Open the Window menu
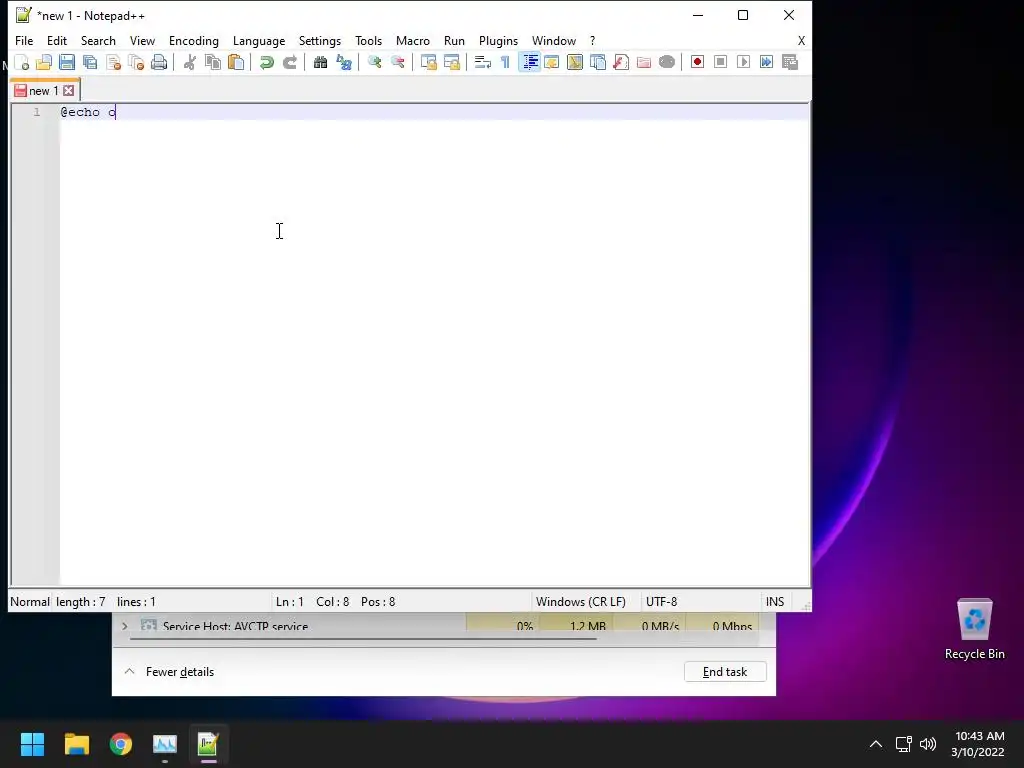 coord(554,40)
